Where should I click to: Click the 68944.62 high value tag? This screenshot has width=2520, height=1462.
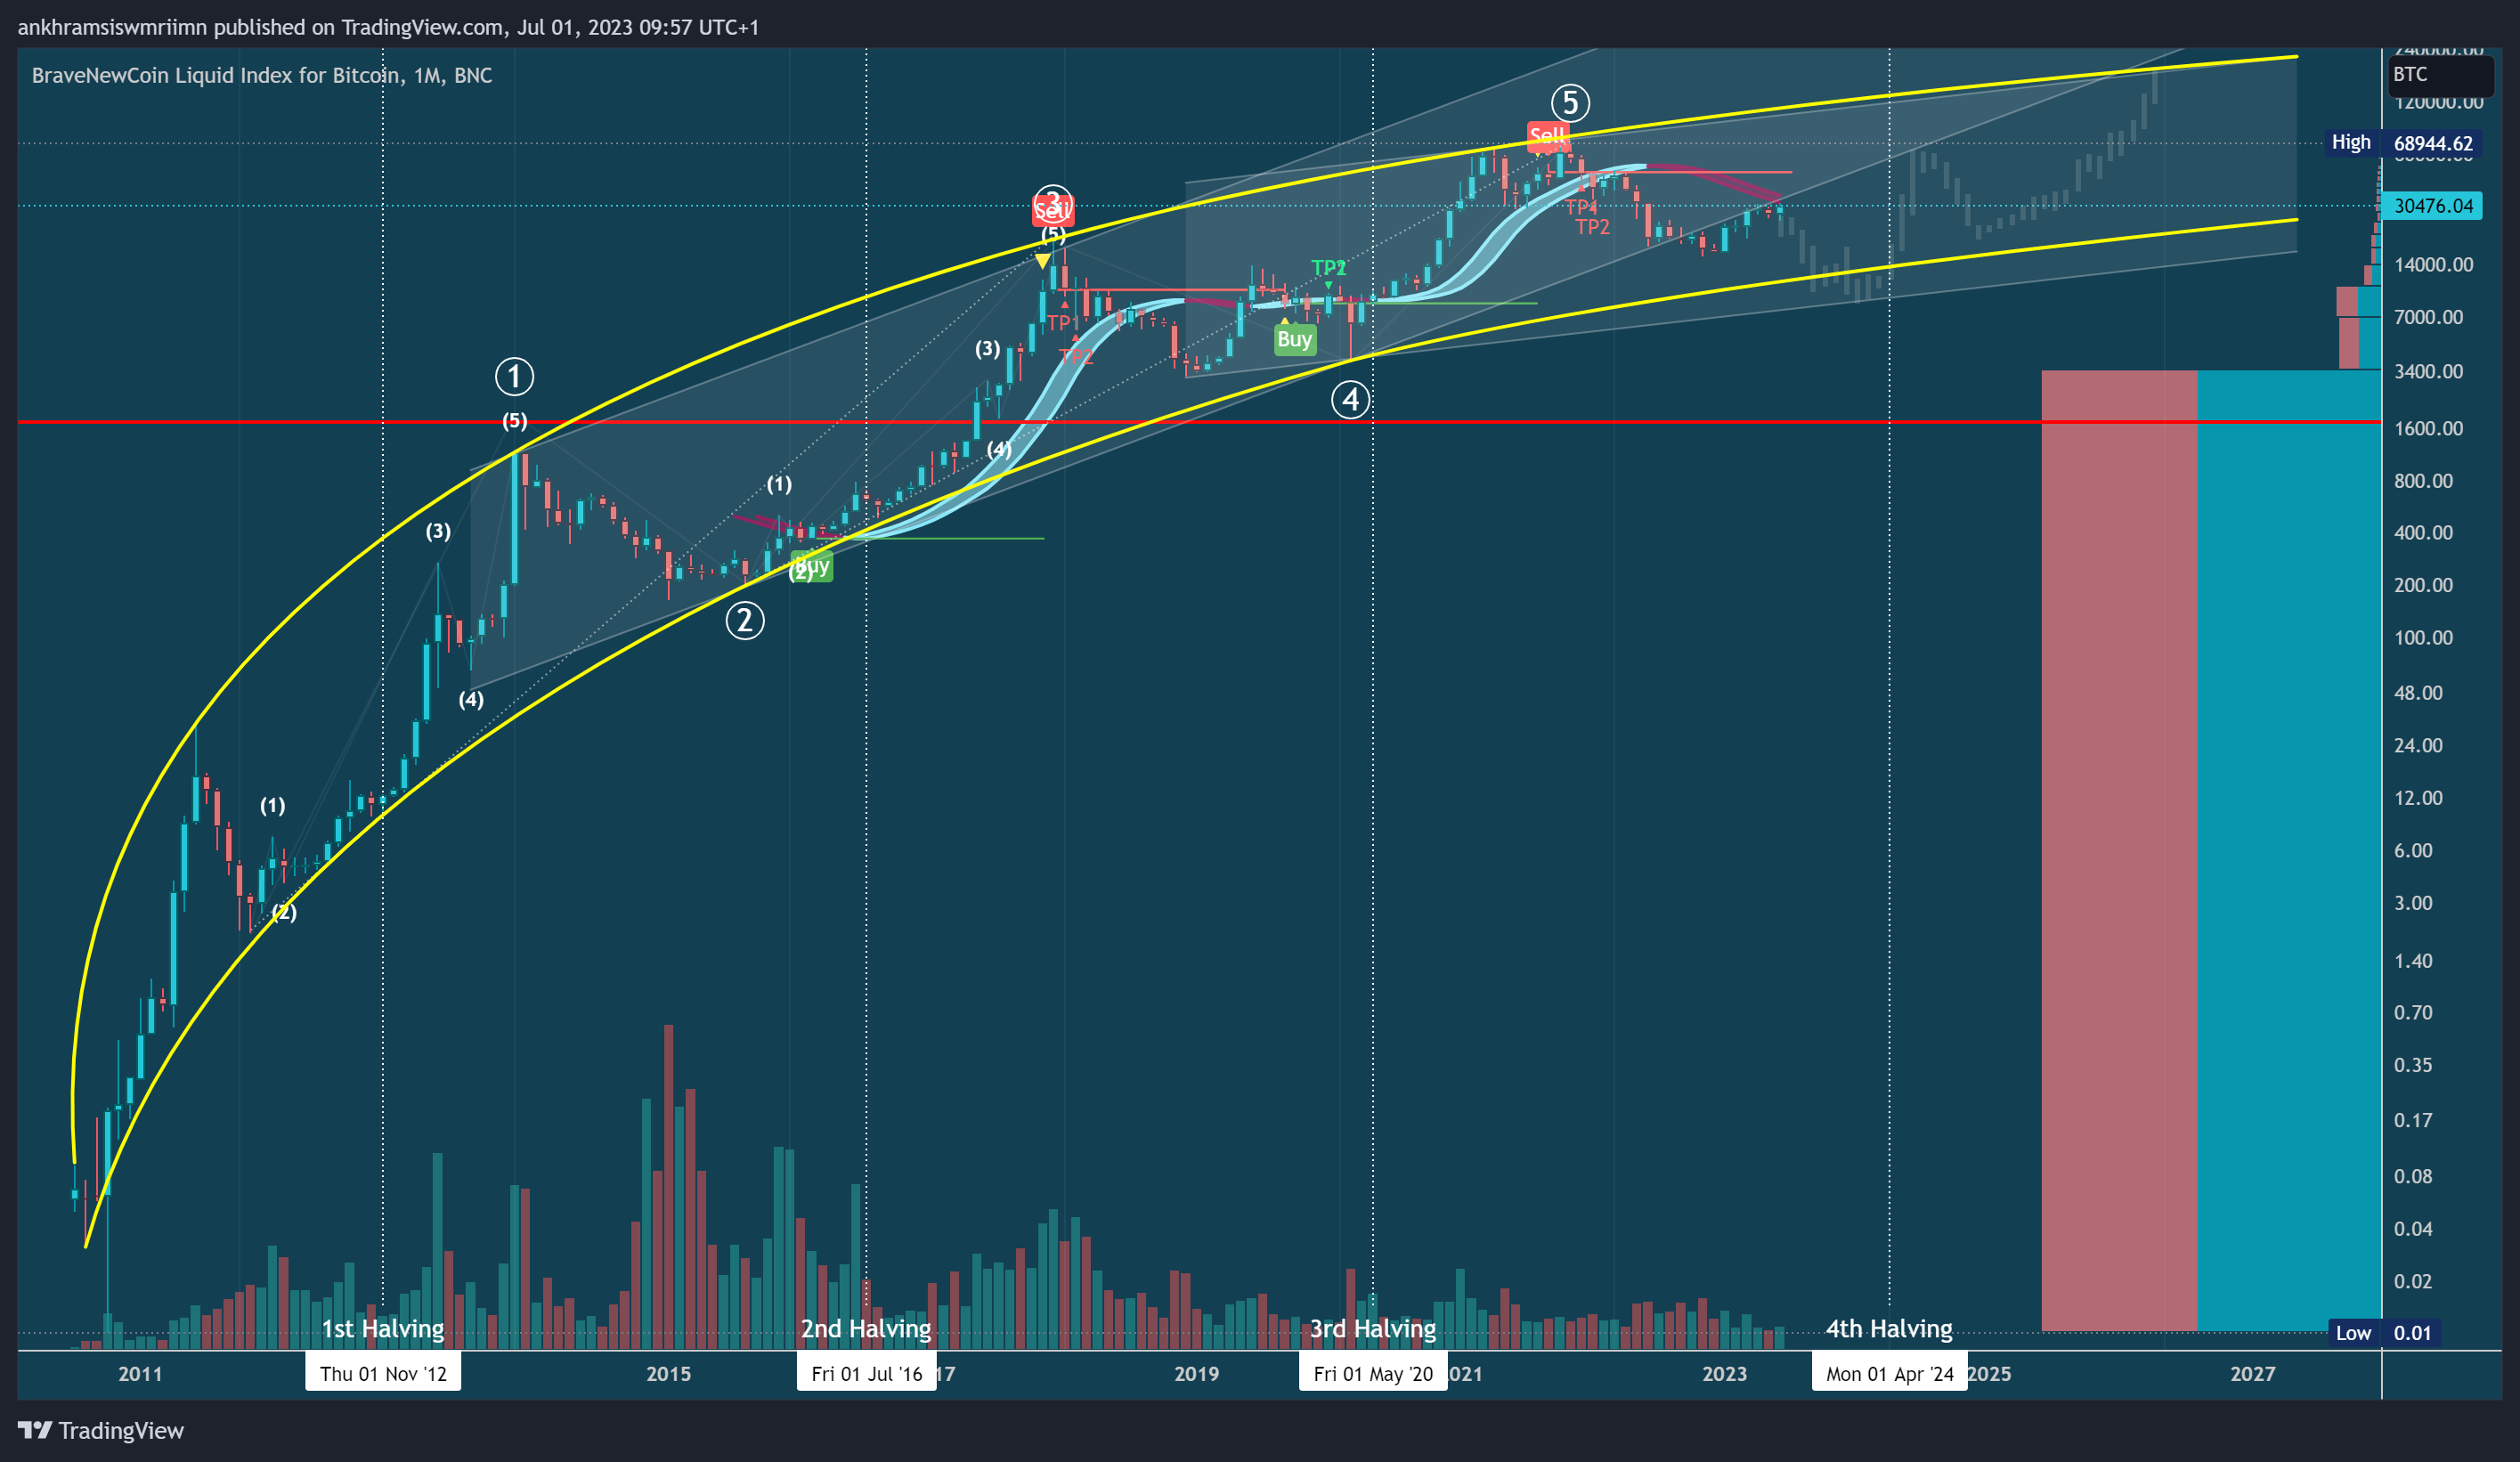coord(2432,143)
